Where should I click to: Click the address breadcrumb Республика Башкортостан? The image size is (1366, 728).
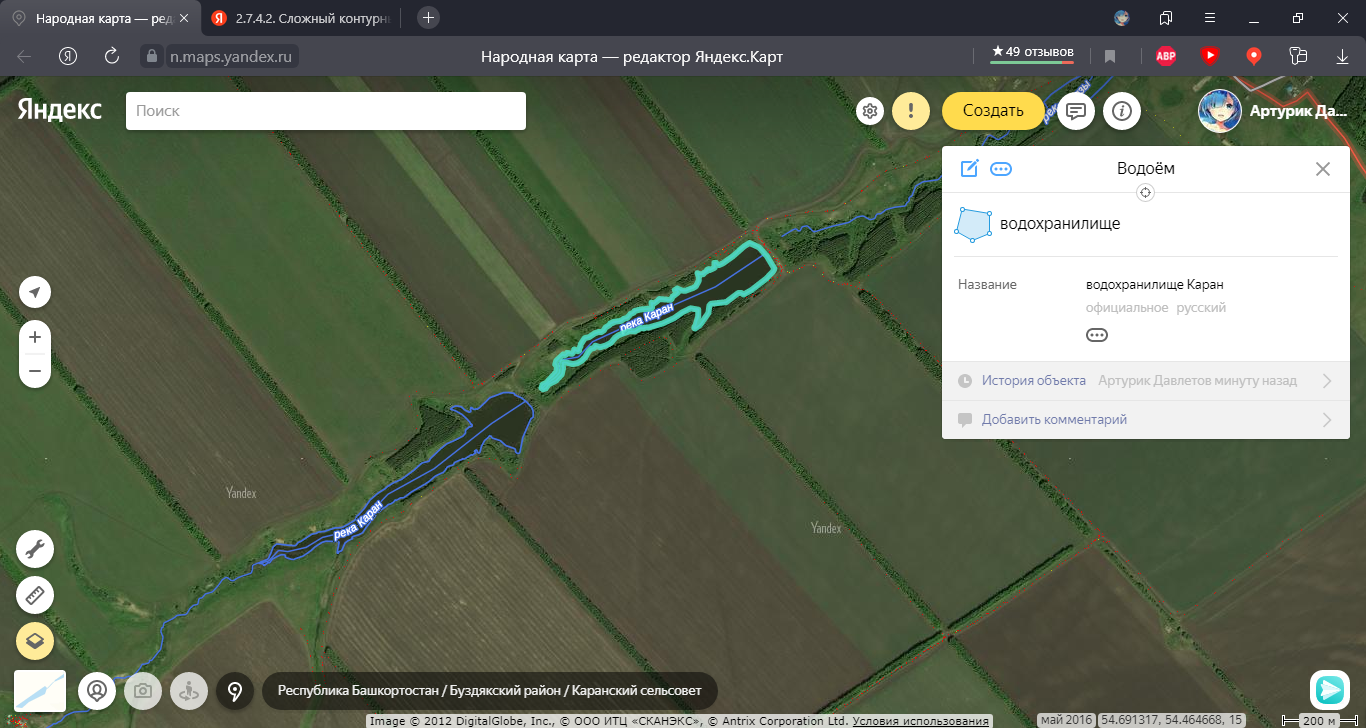point(358,691)
